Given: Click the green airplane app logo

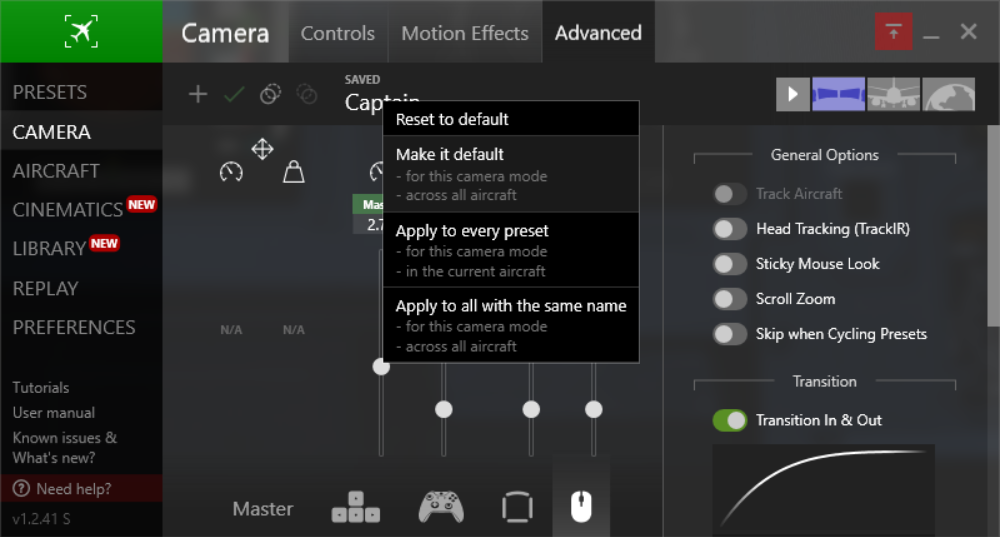Looking at the screenshot, I should coord(81,31).
